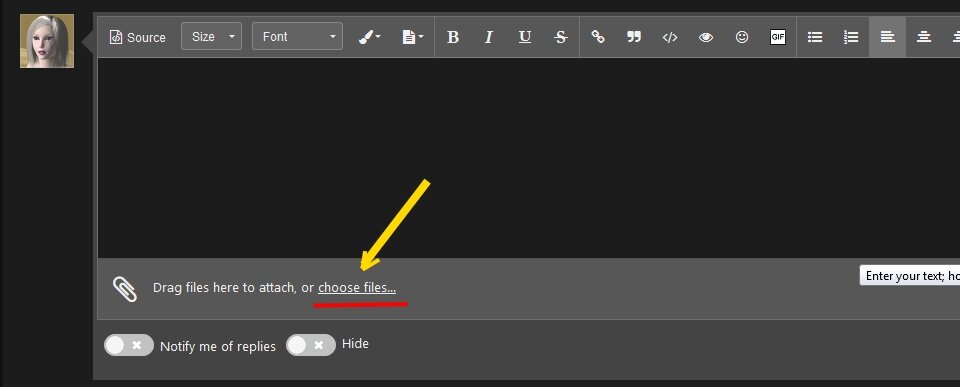Click the user avatar thumbnail
The height and width of the screenshot is (387, 960).
tap(47, 41)
